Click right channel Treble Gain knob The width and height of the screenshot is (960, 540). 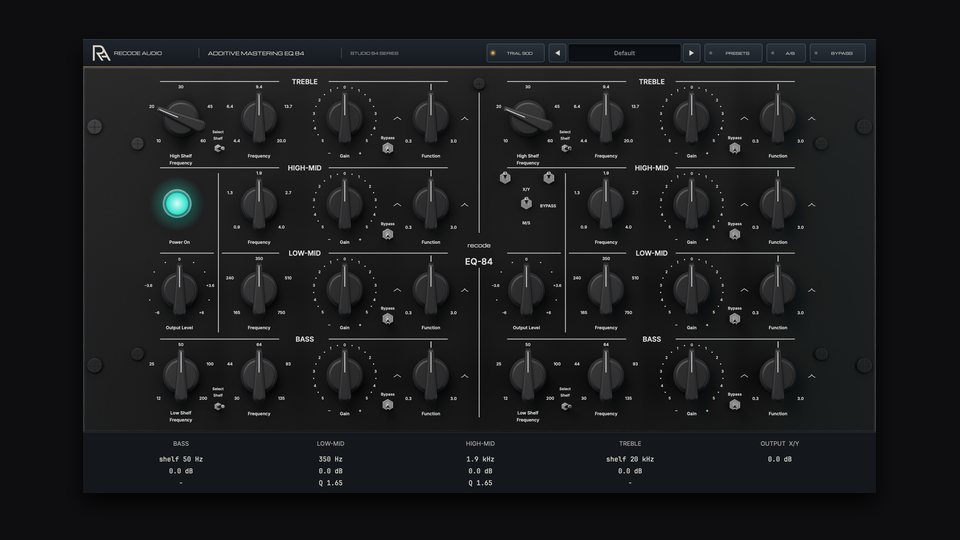[x=692, y=118]
